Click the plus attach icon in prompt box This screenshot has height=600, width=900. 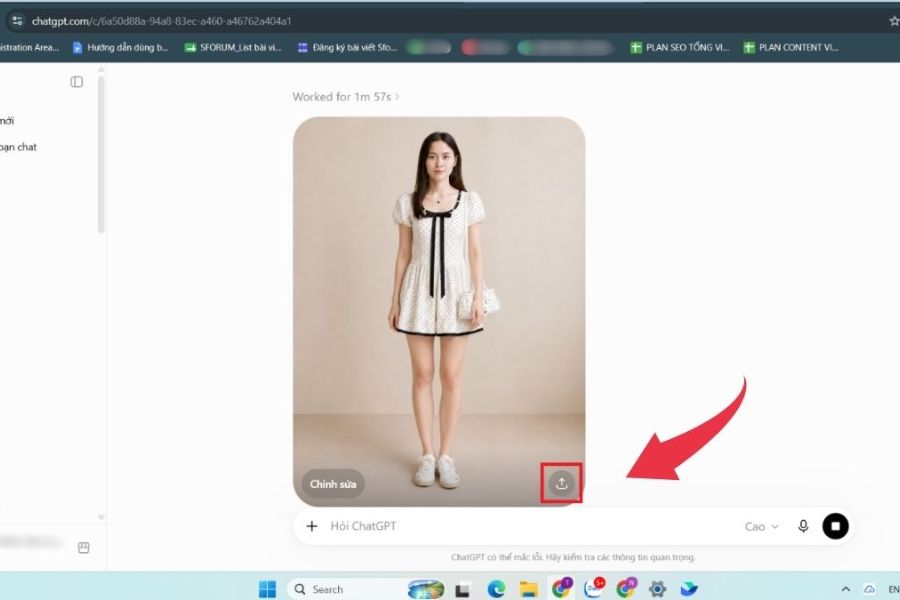(312, 526)
